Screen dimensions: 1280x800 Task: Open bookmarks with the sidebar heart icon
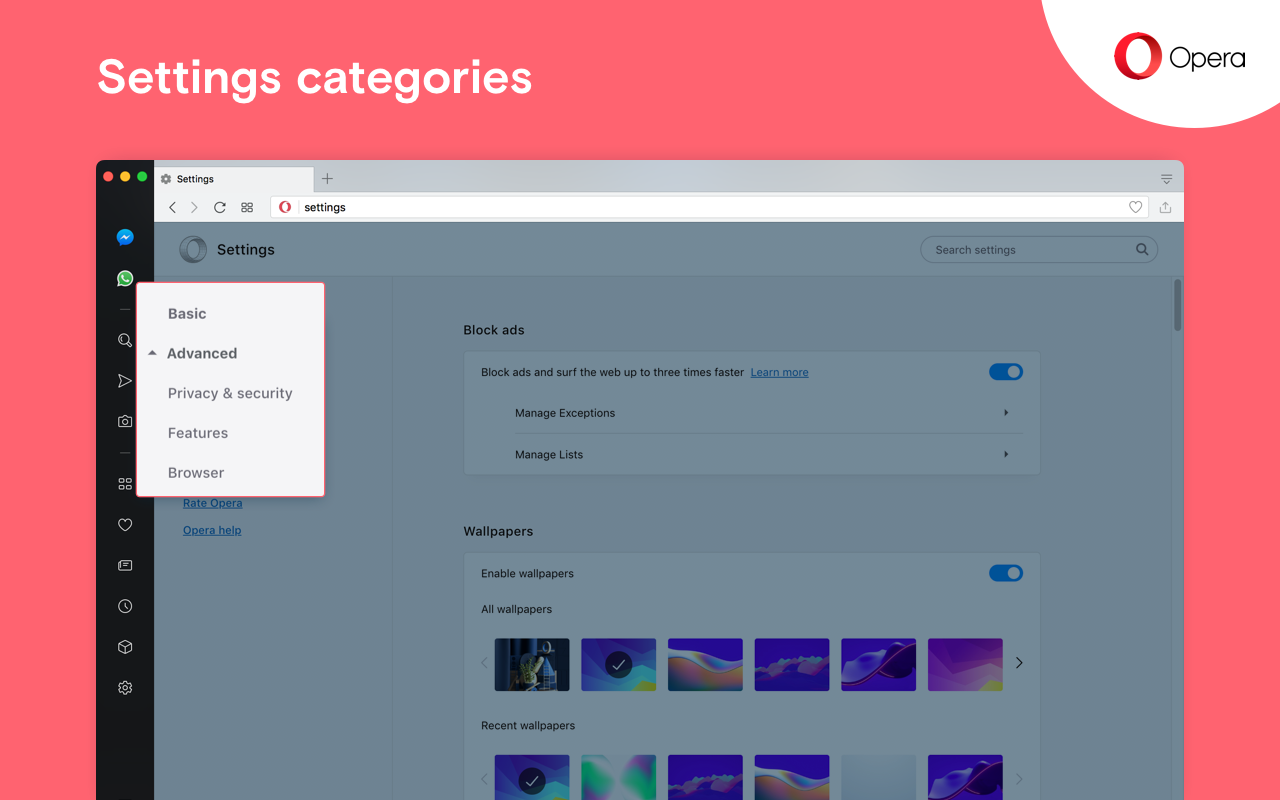coord(124,524)
